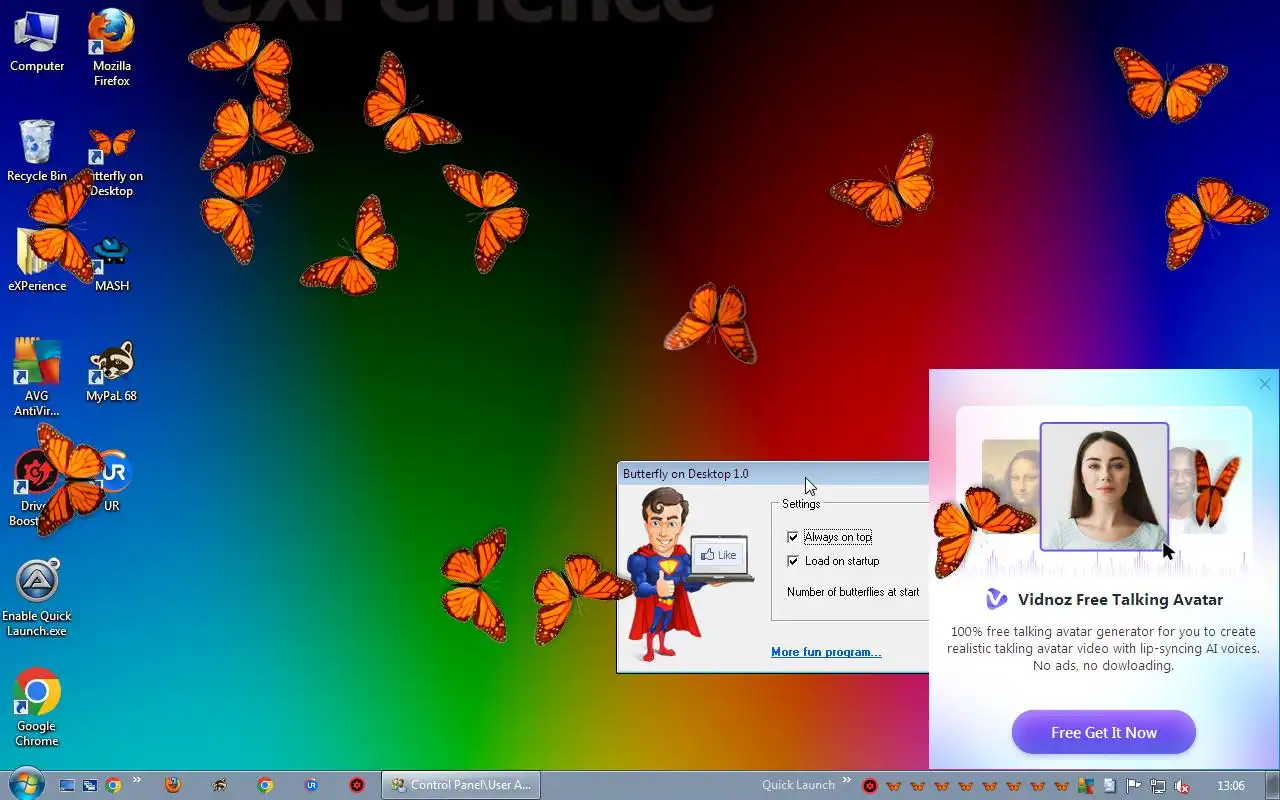The height and width of the screenshot is (800, 1280).
Task: Open the pinned MyPal raccoon taskbar icon
Action: 219,785
